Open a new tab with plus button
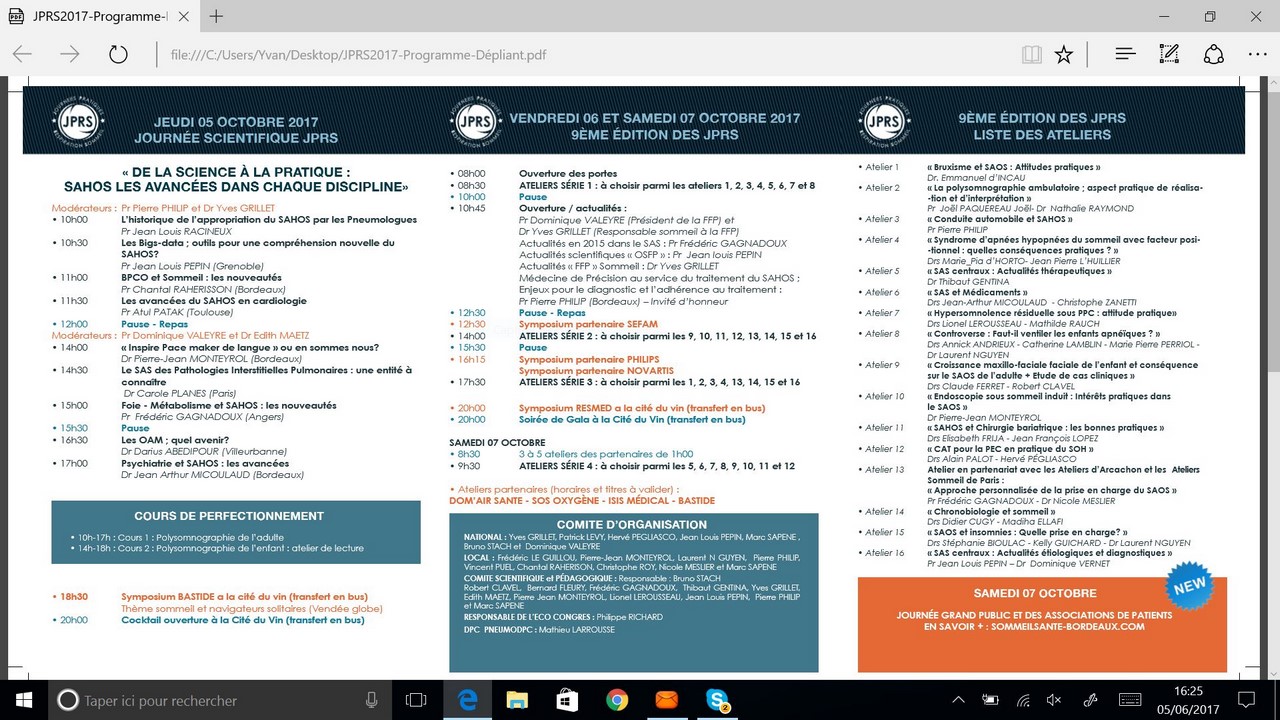This screenshot has height=720, width=1280. [x=217, y=16]
